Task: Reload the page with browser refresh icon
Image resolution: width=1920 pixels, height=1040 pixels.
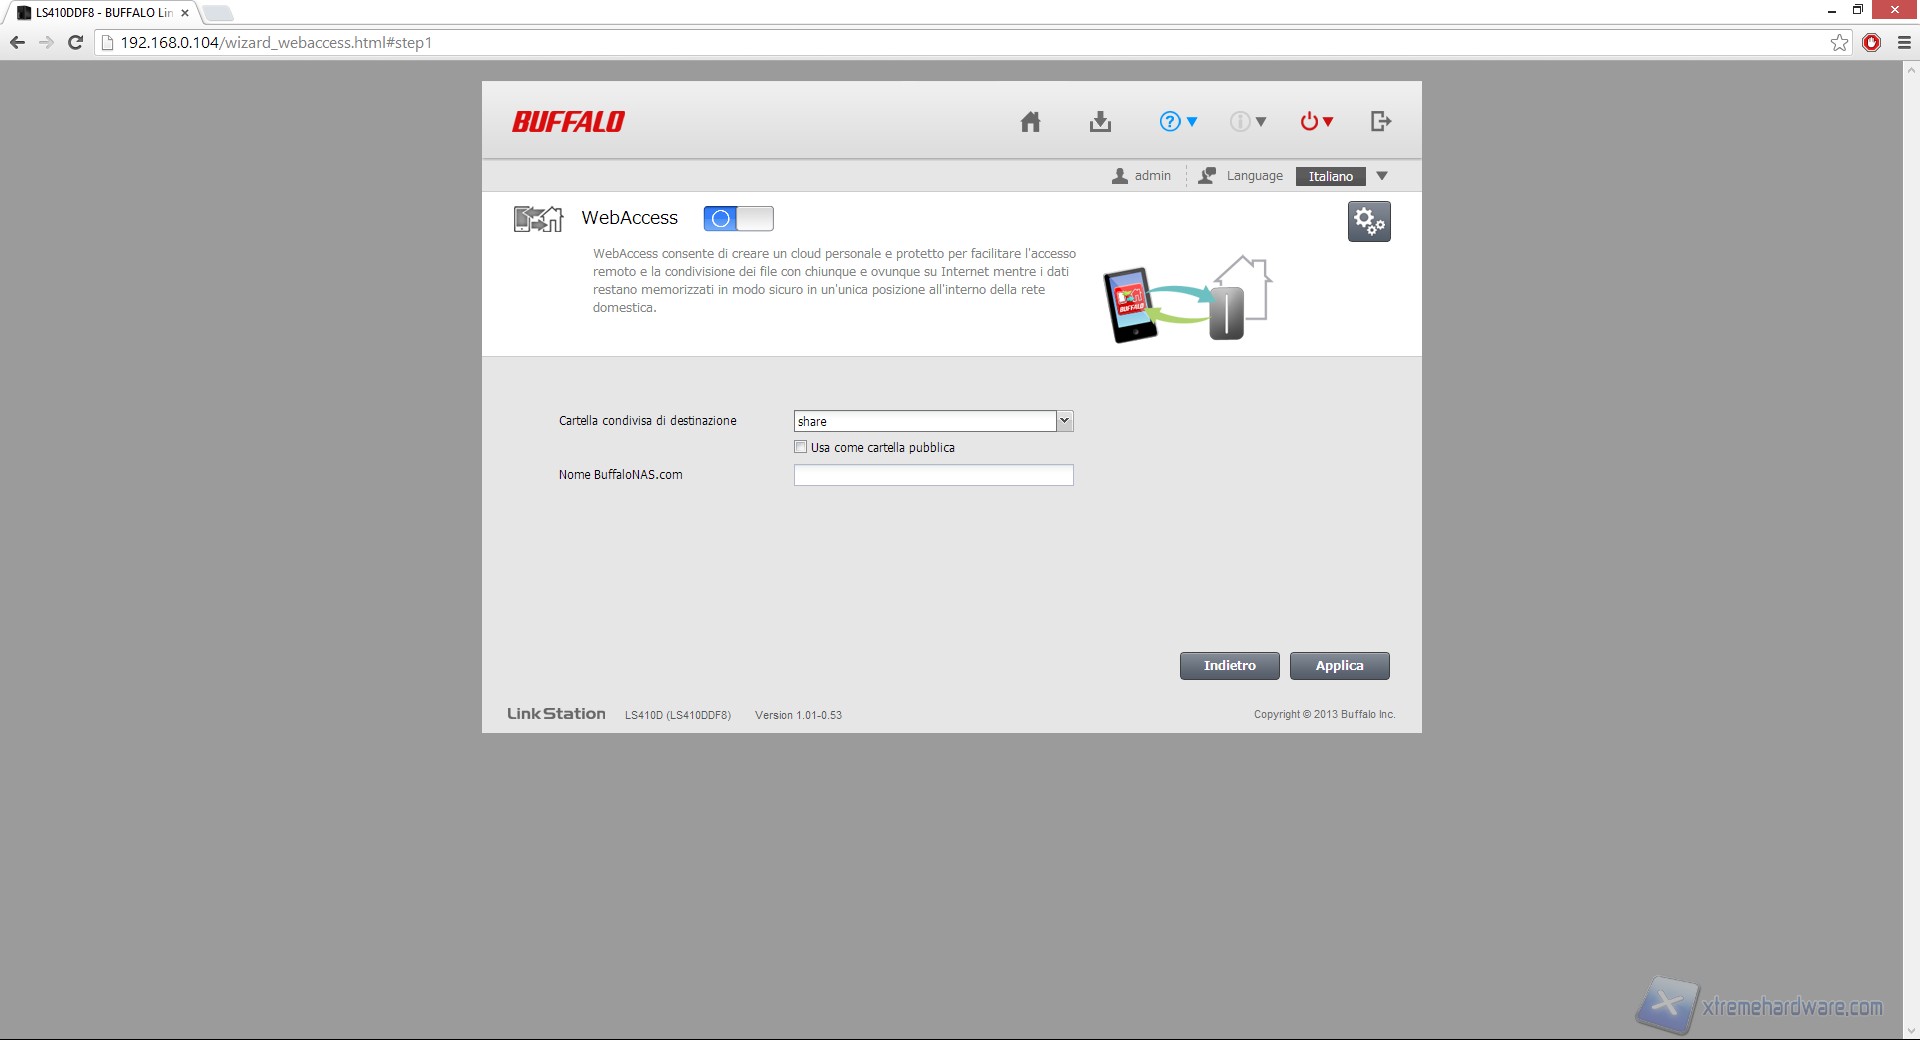Action: tap(75, 42)
